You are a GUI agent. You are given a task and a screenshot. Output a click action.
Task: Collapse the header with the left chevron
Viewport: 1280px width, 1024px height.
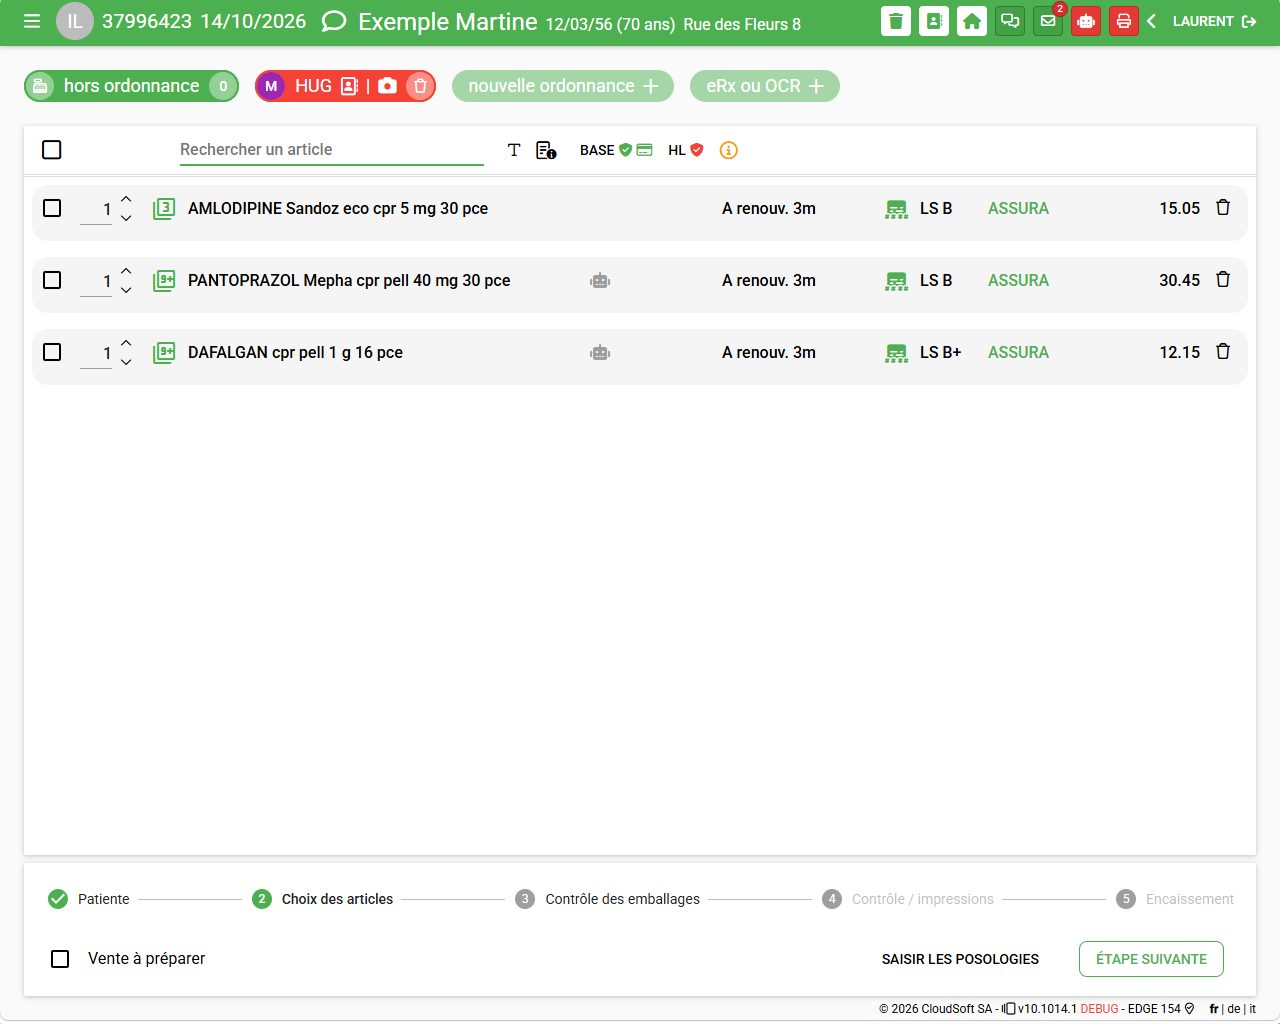pyautogui.click(x=1152, y=21)
